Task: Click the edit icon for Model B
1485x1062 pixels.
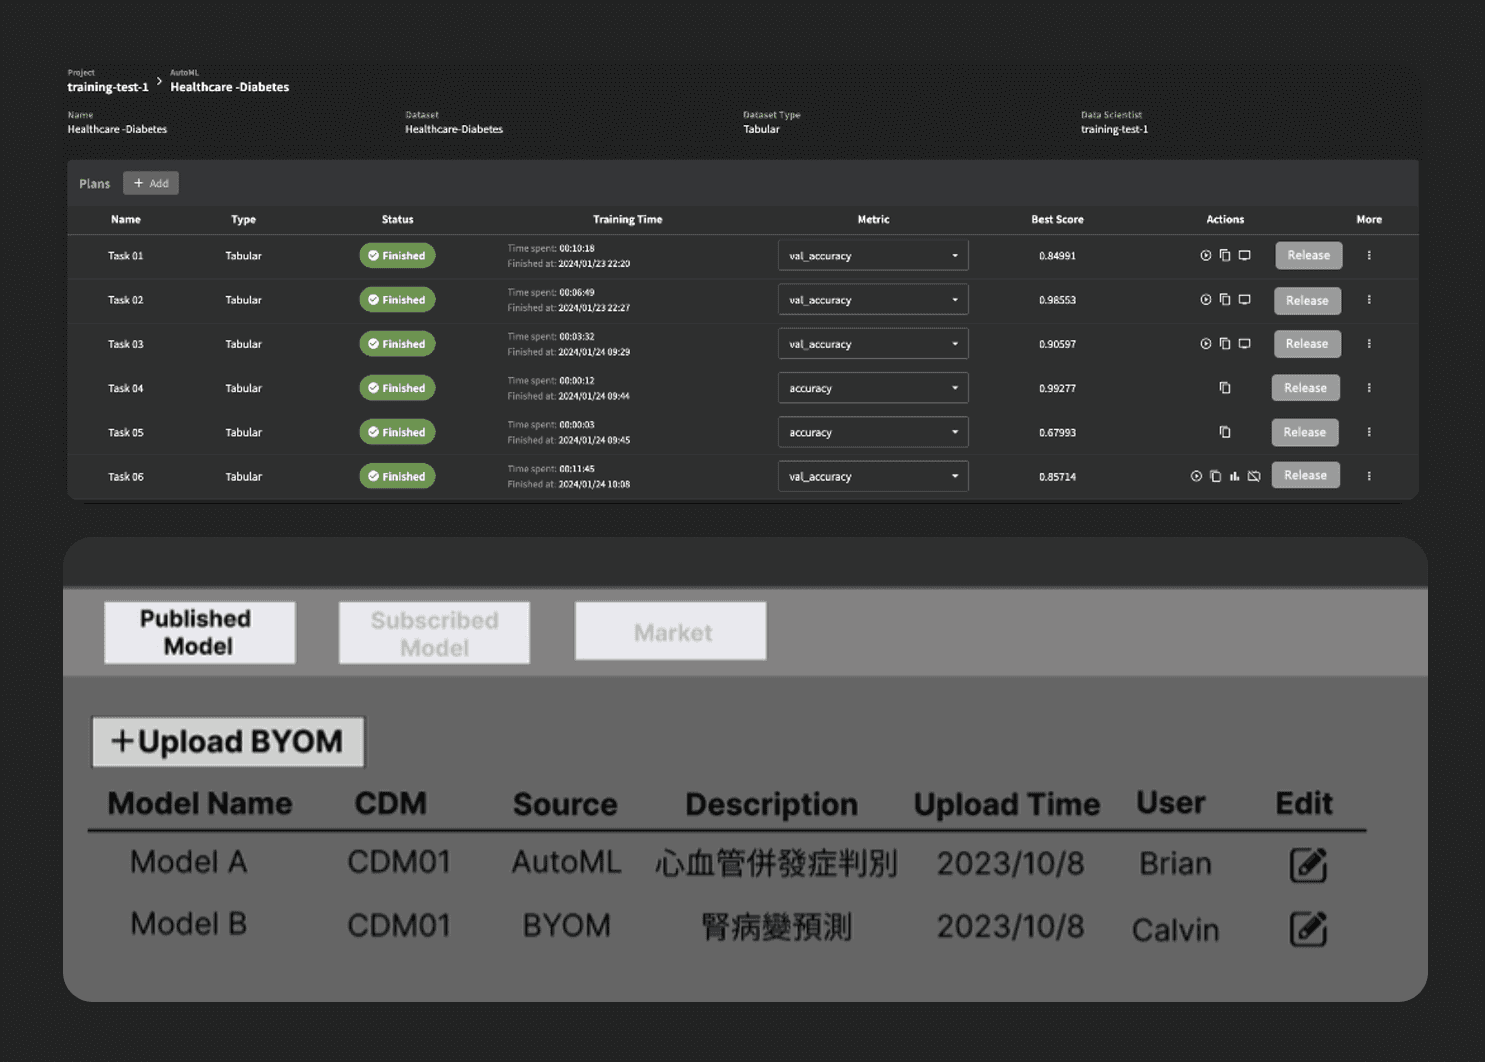Action: click(1307, 929)
